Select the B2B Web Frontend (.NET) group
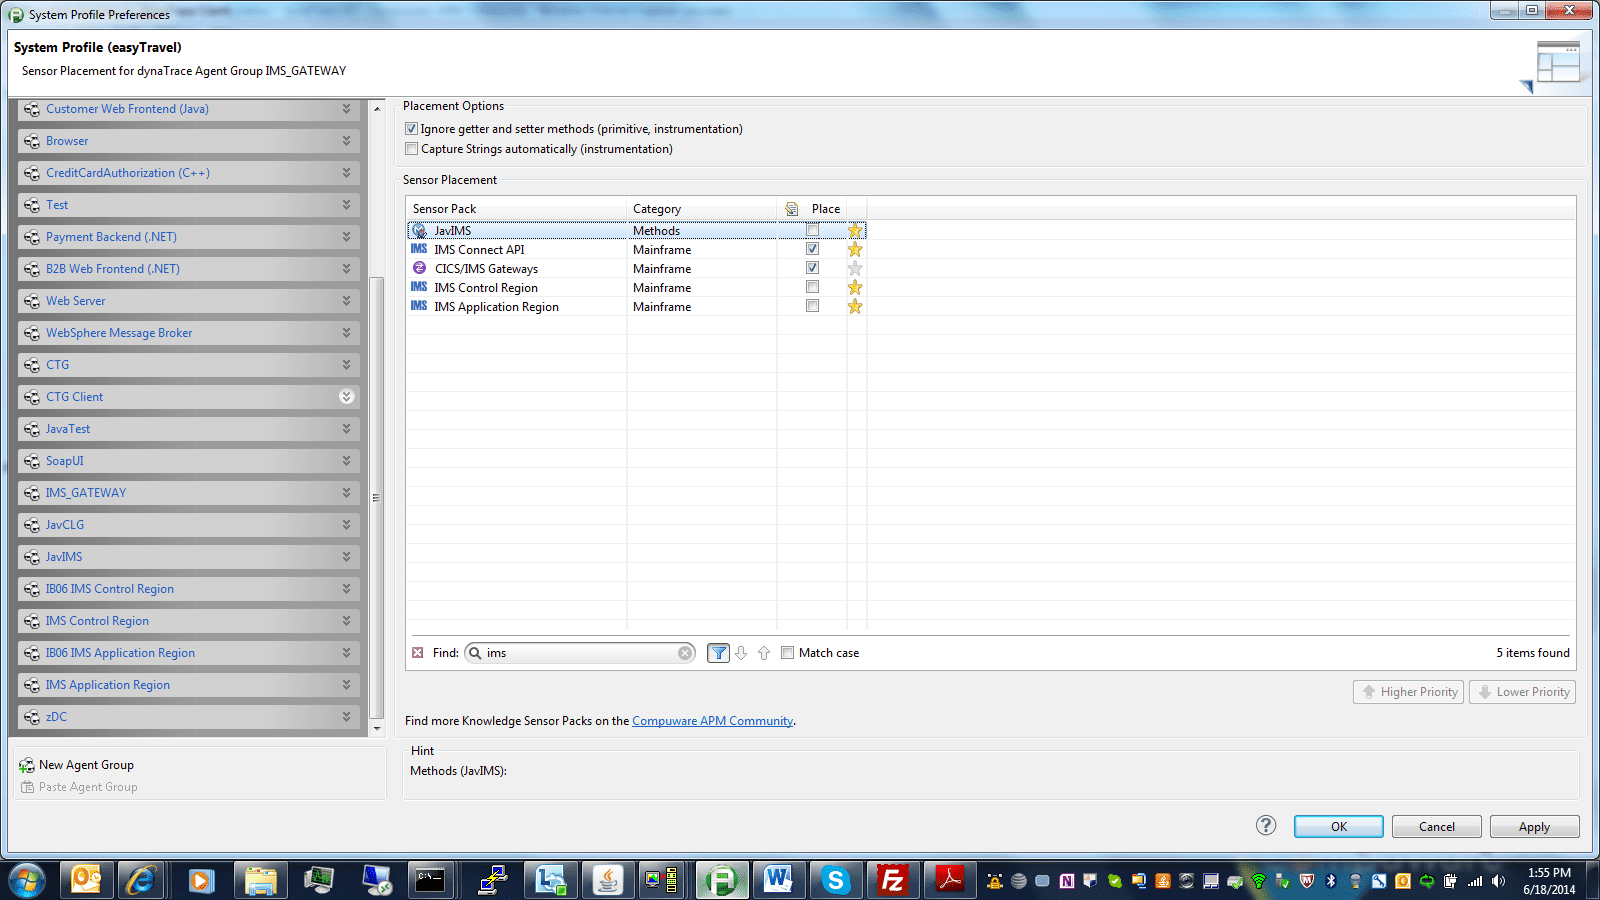Image resolution: width=1600 pixels, height=900 pixels. 189,269
